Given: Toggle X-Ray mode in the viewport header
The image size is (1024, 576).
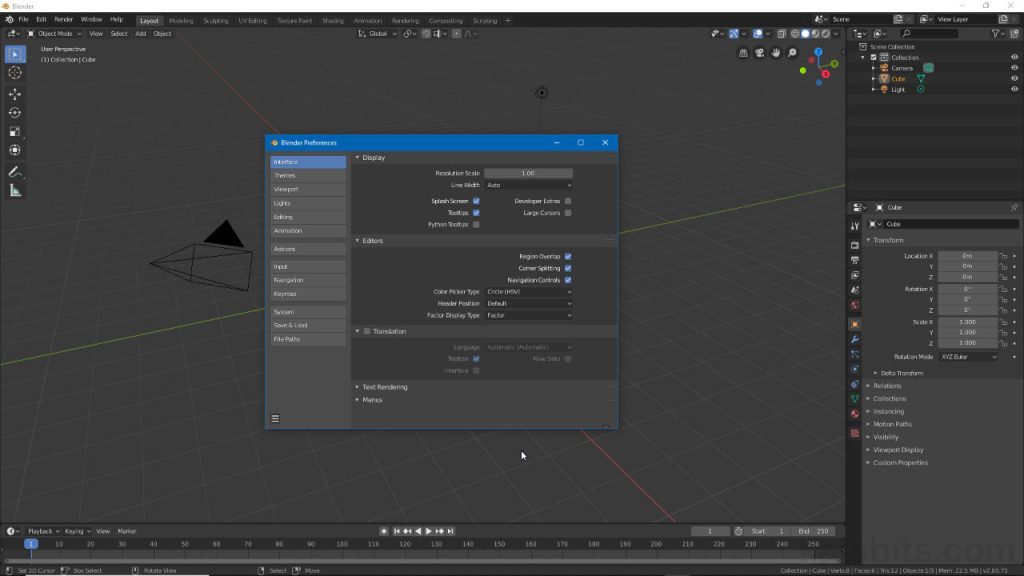Looking at the screenshot, I should 781,33.
